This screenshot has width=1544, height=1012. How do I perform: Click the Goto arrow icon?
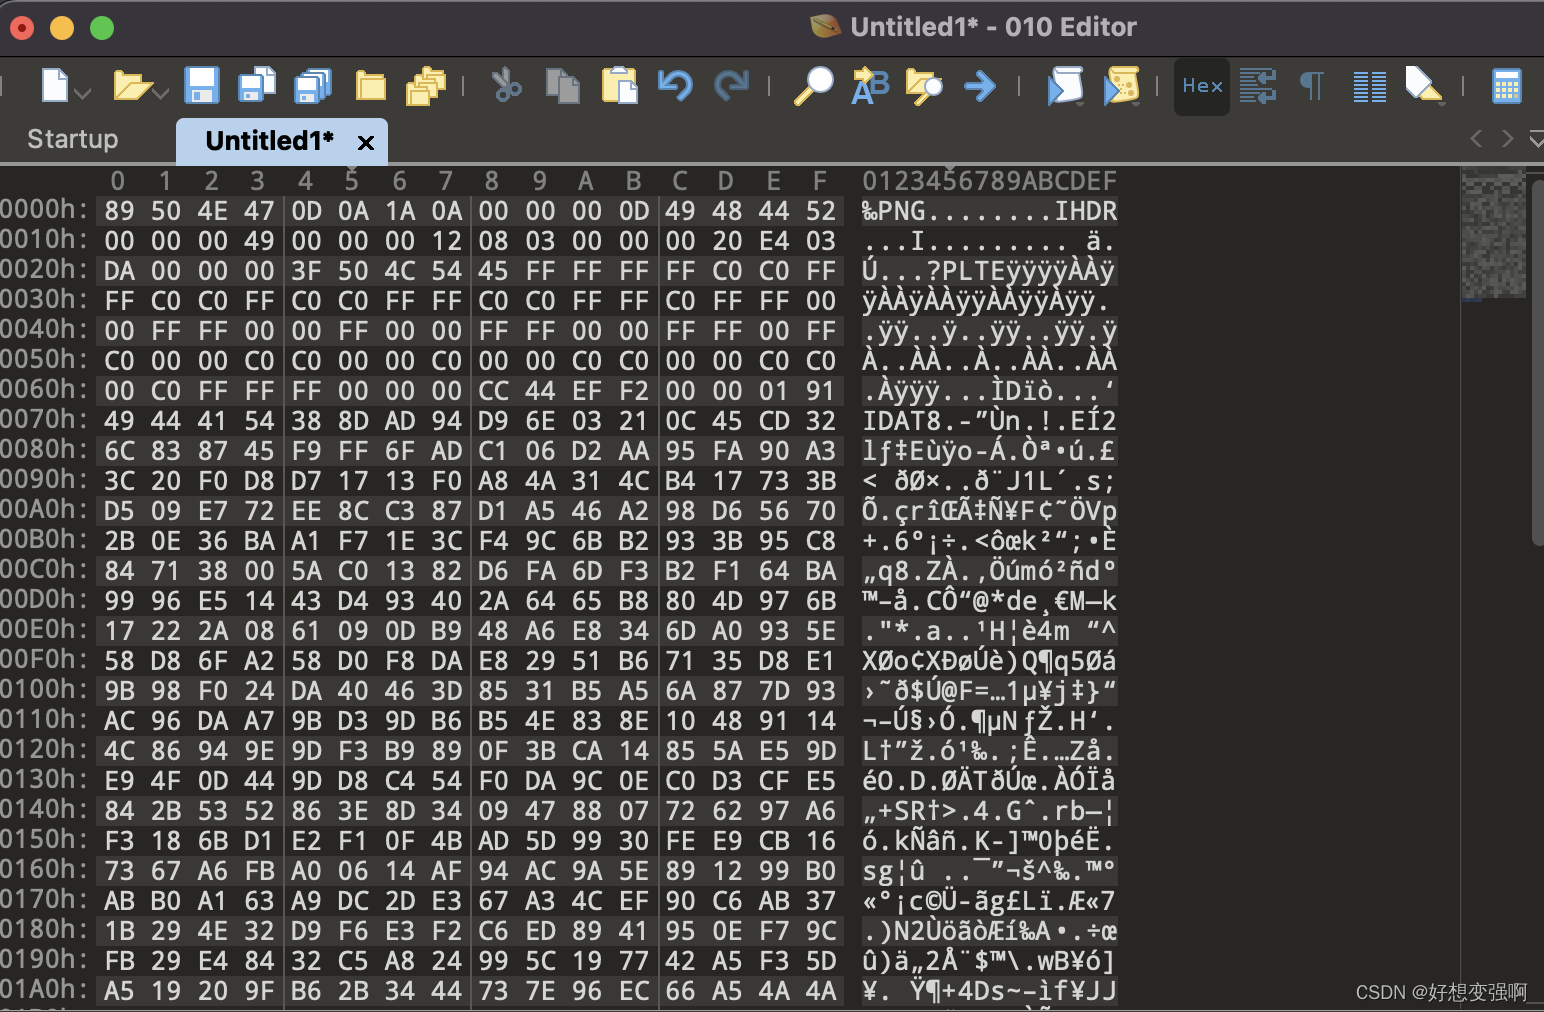tap(980, 86)
